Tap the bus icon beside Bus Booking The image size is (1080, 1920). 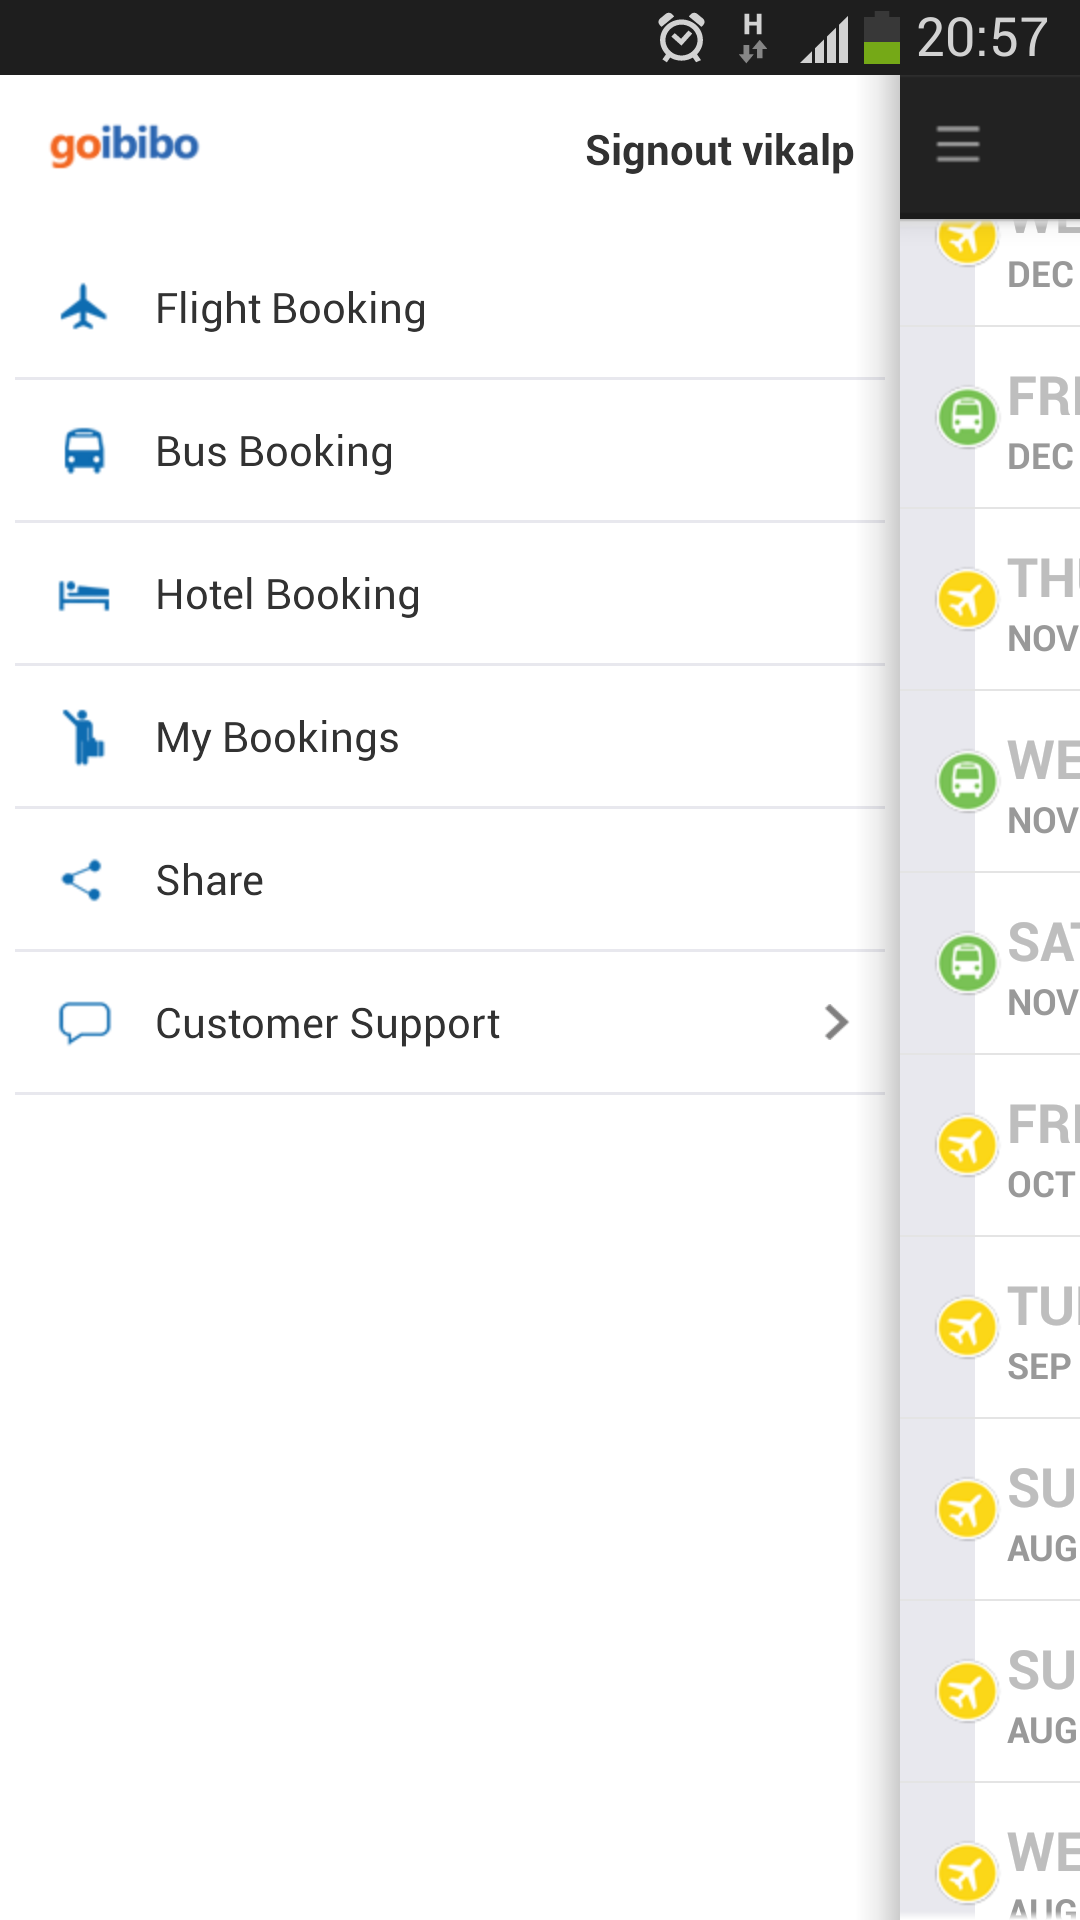pos(84,451)
